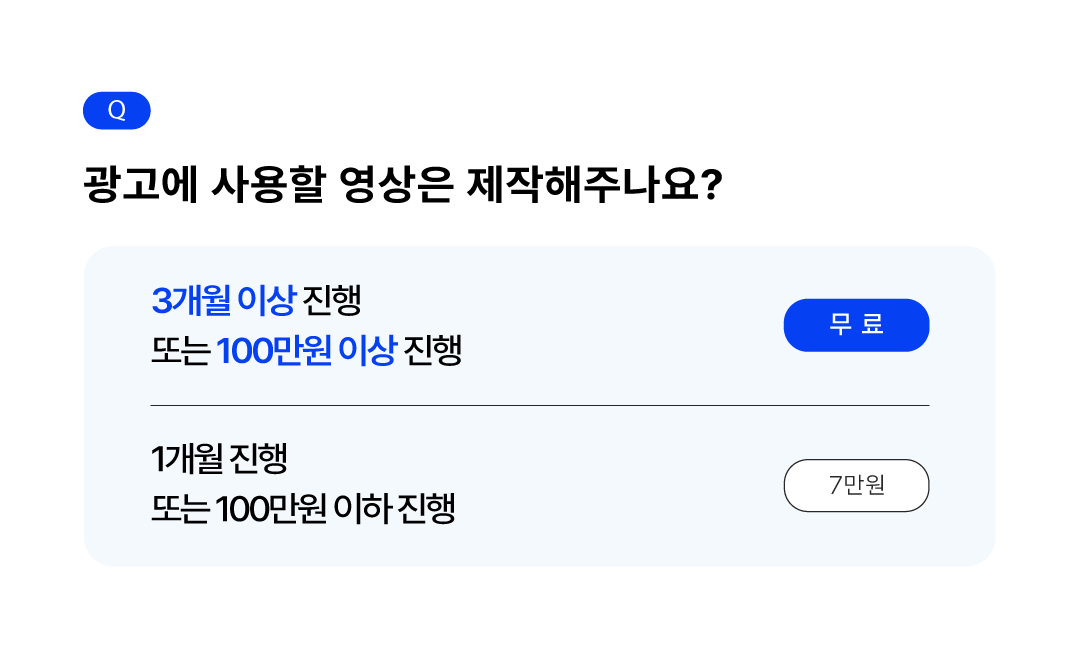
Task: Click 진행 right after 1개월
Action: click(x=259, y=459)
